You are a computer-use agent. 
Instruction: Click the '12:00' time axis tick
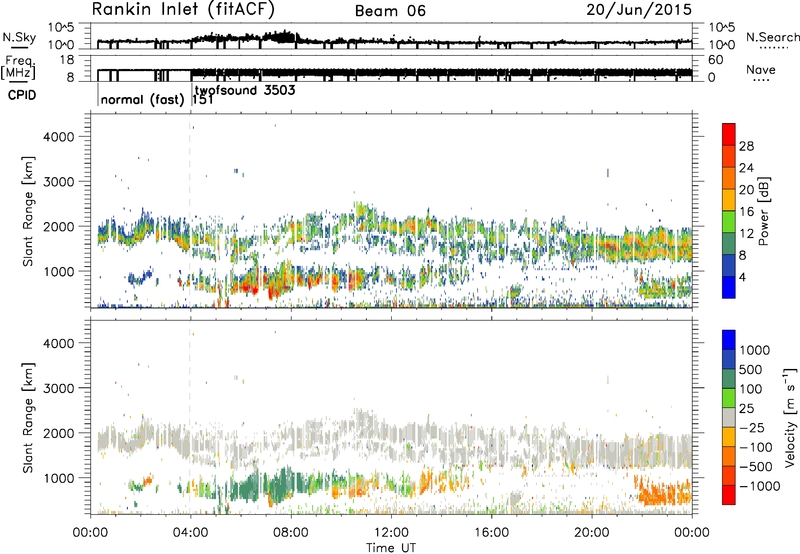(x=391, y=533)
